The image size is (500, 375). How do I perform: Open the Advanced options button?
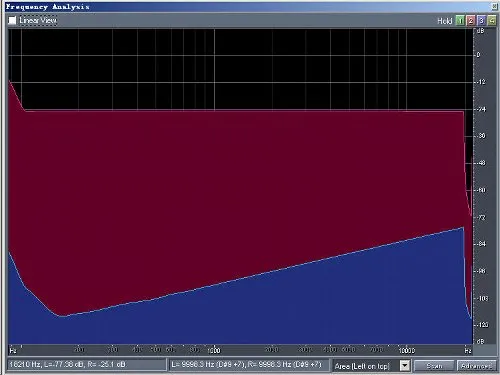pos(477,366)
